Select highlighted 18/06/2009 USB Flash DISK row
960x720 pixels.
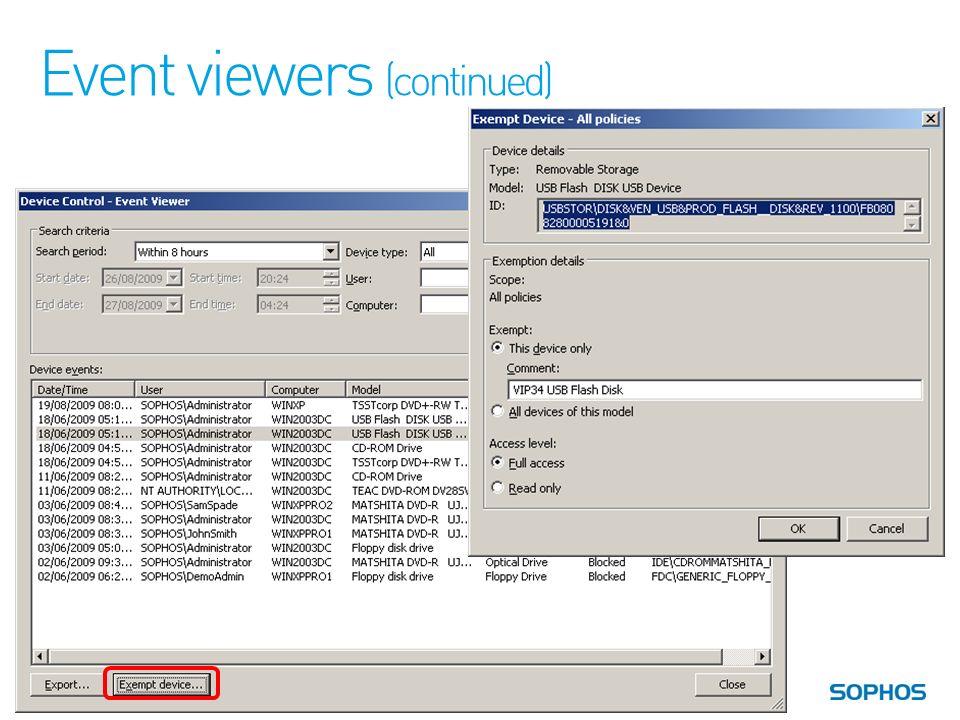coord(251,433)
